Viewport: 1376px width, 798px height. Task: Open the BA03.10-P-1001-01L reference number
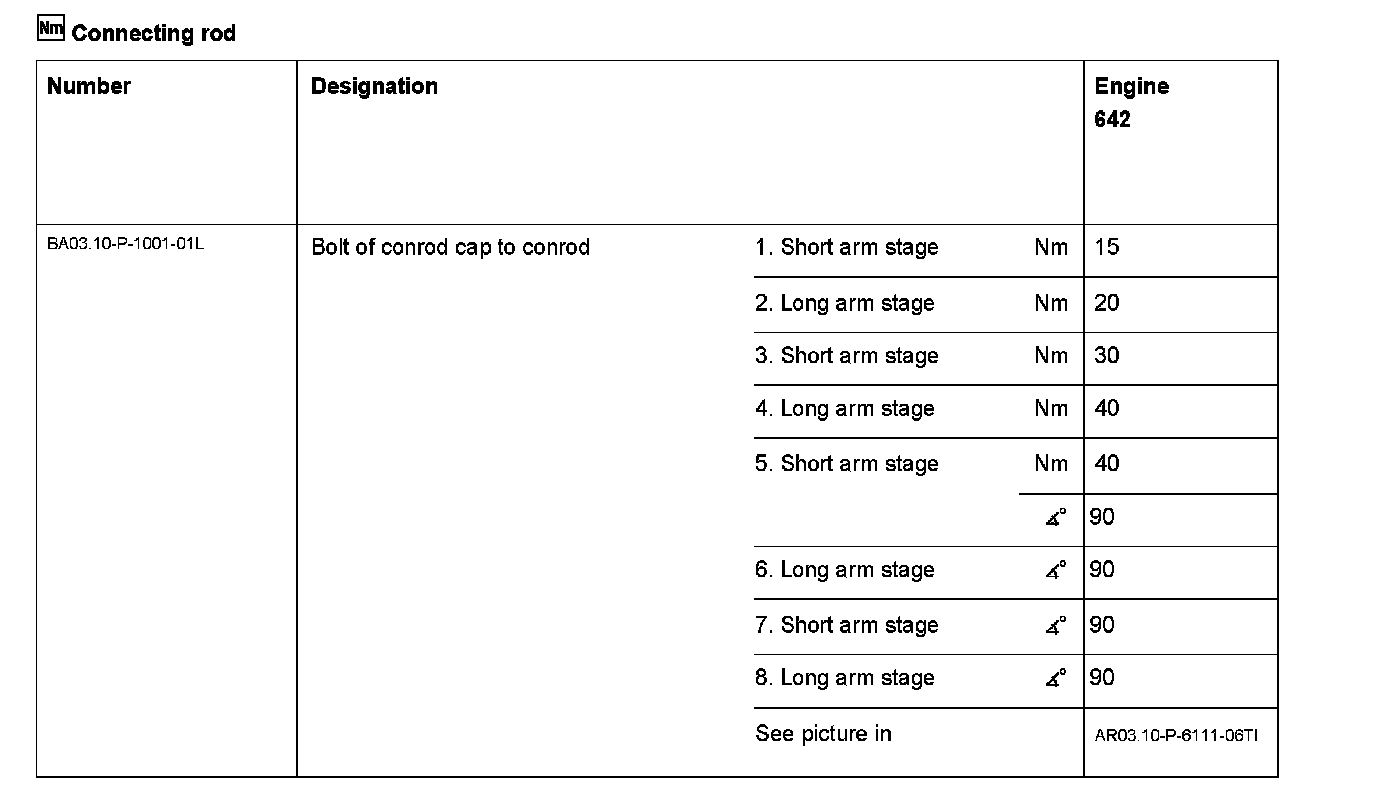click(125, 244)
